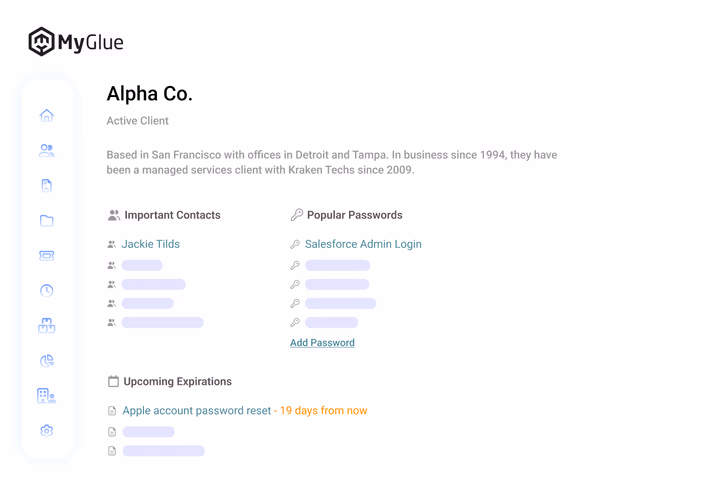
Task: Select the second placeholder password entry
Action: [x=337, y=285]
